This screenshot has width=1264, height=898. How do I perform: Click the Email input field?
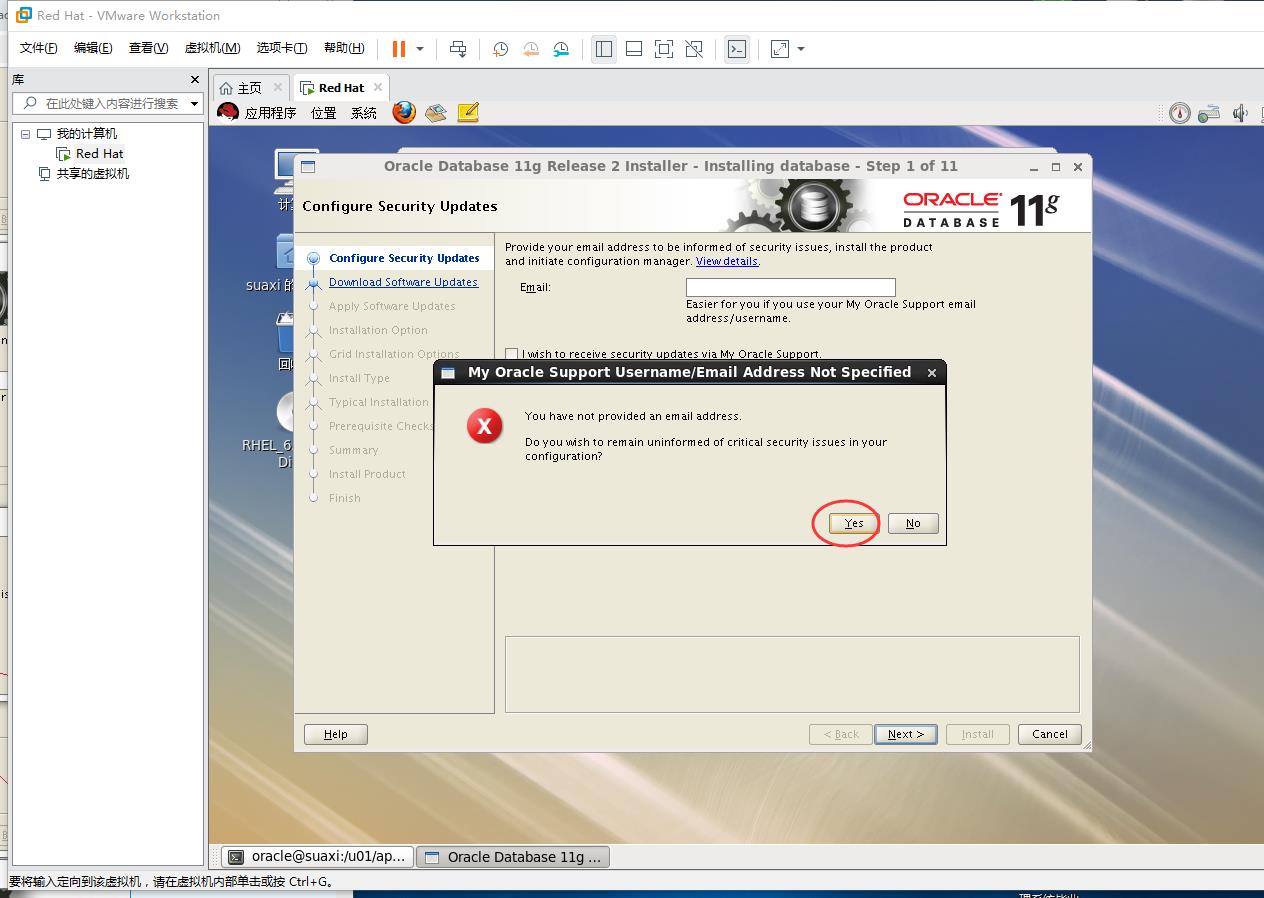point(791,287)
